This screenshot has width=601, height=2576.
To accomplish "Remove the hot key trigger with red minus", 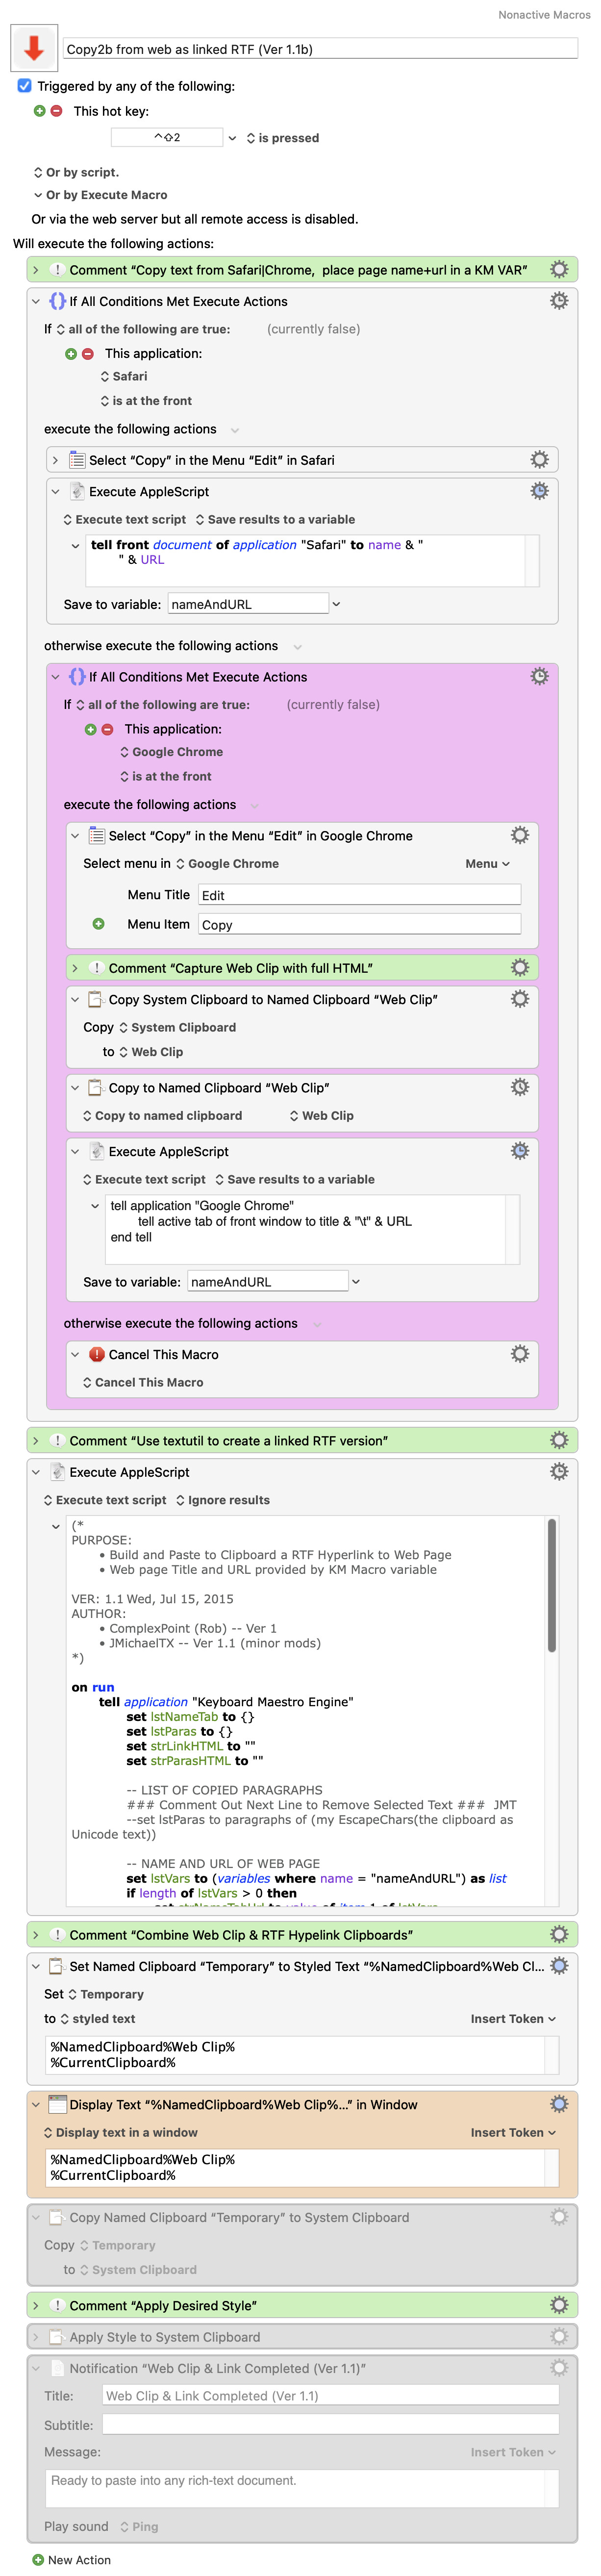I will [56, 111].
